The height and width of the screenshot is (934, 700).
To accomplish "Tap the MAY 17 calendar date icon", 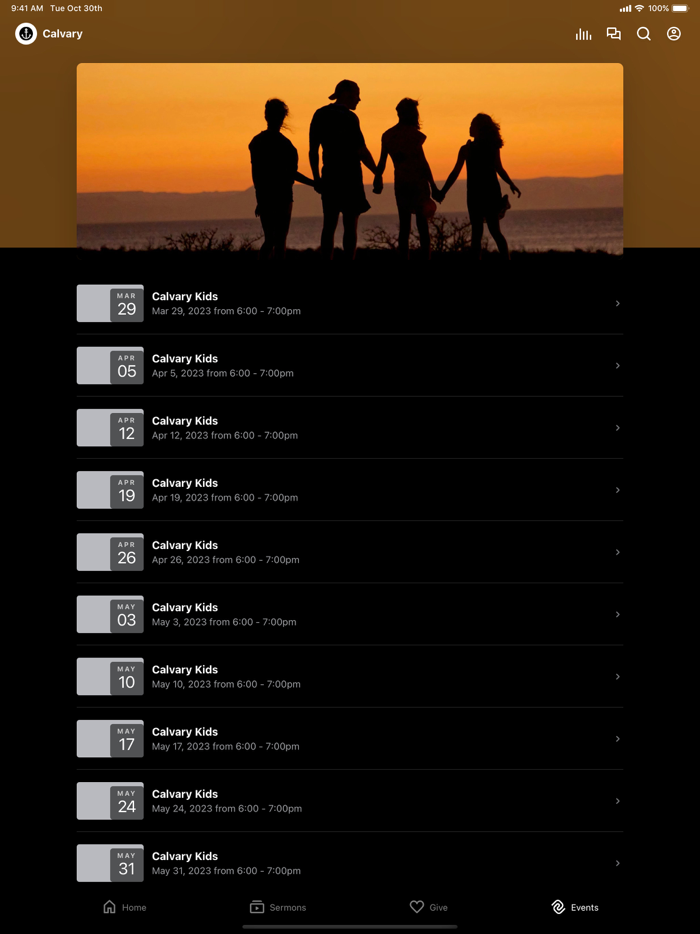I will (x=110, y=739).
